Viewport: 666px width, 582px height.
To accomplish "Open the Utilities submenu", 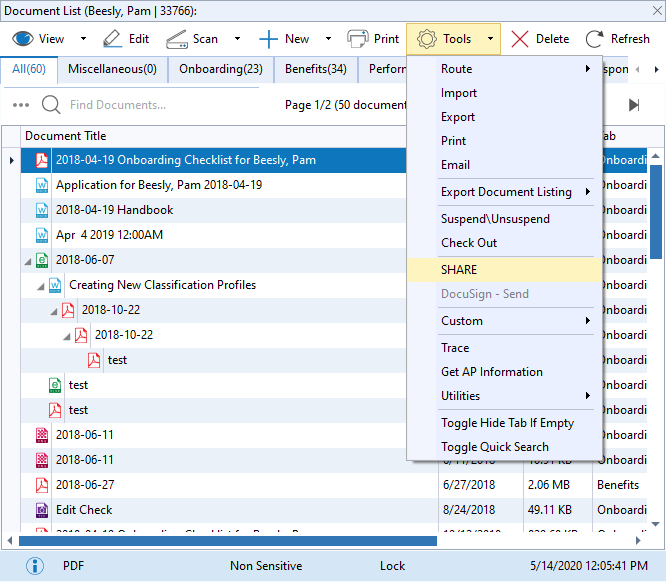I will (505, 396).
